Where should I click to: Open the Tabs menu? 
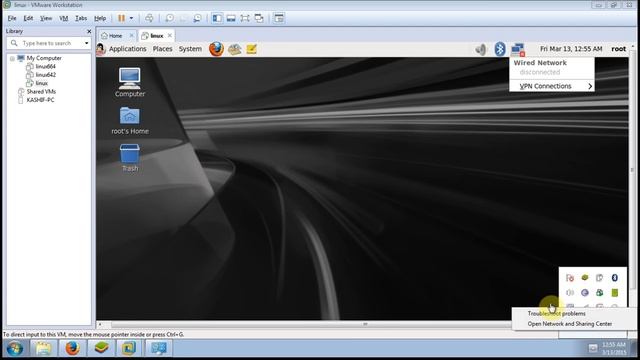[81, 18]
